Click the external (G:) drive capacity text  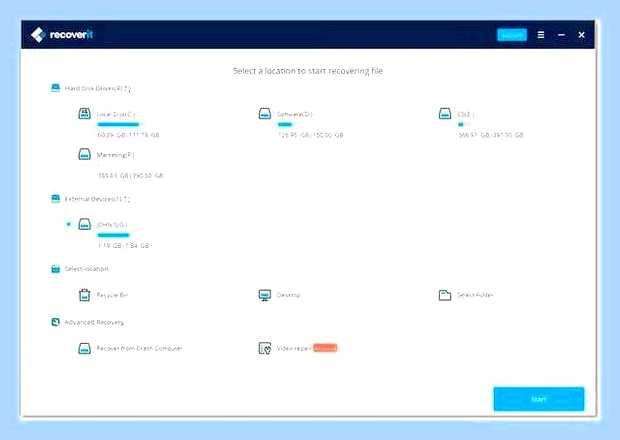[124, 245]
